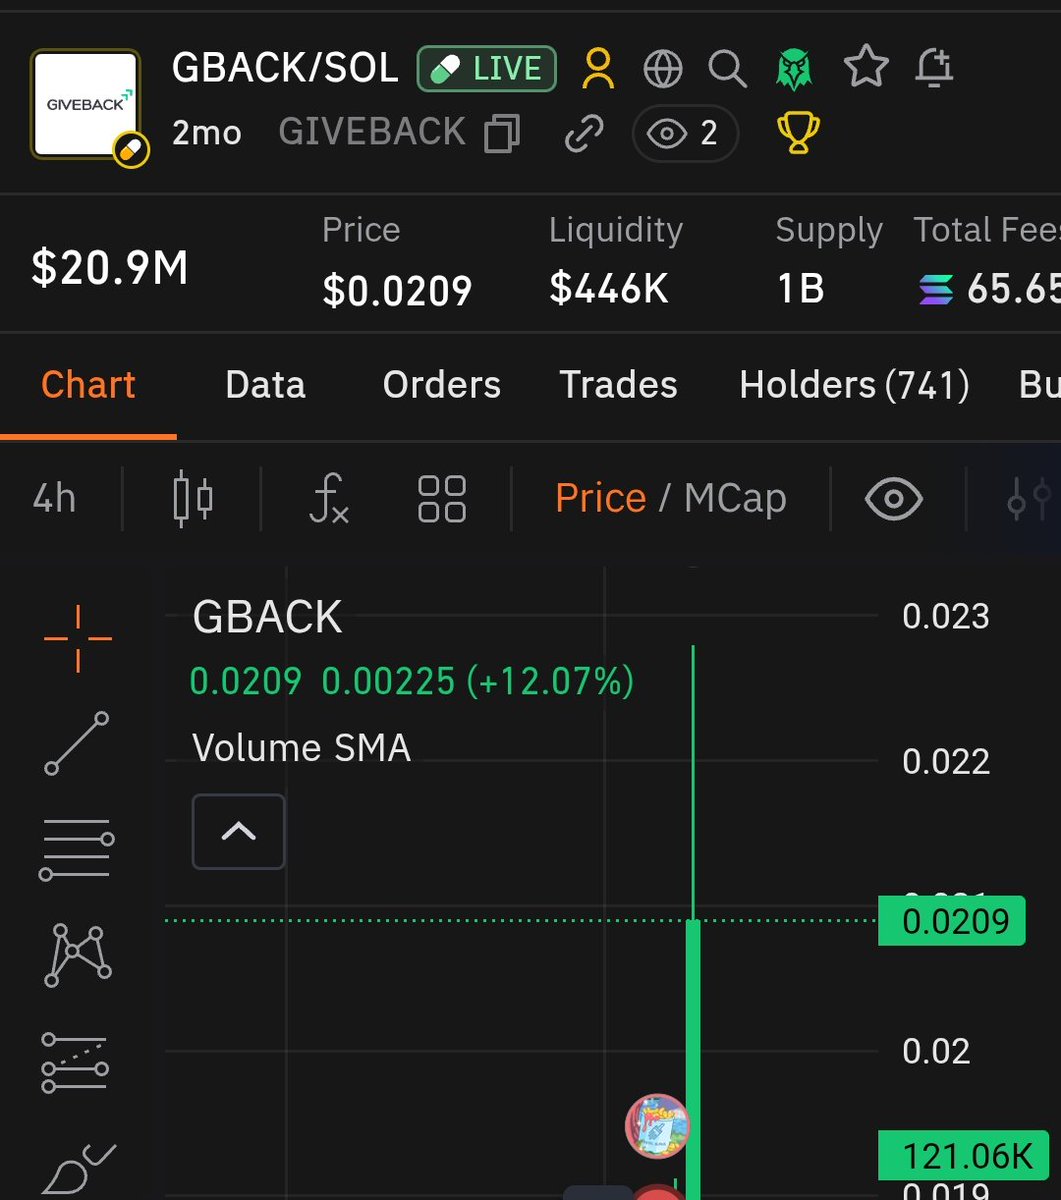1061x1200 pixels.
Task: Click the green 0.0209 price axis label
Action: point(952,921)
